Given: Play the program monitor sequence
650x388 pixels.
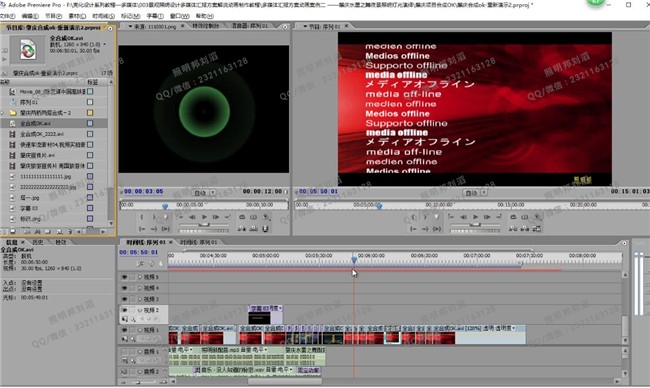Looking at the screenshot, I should 475,217.
